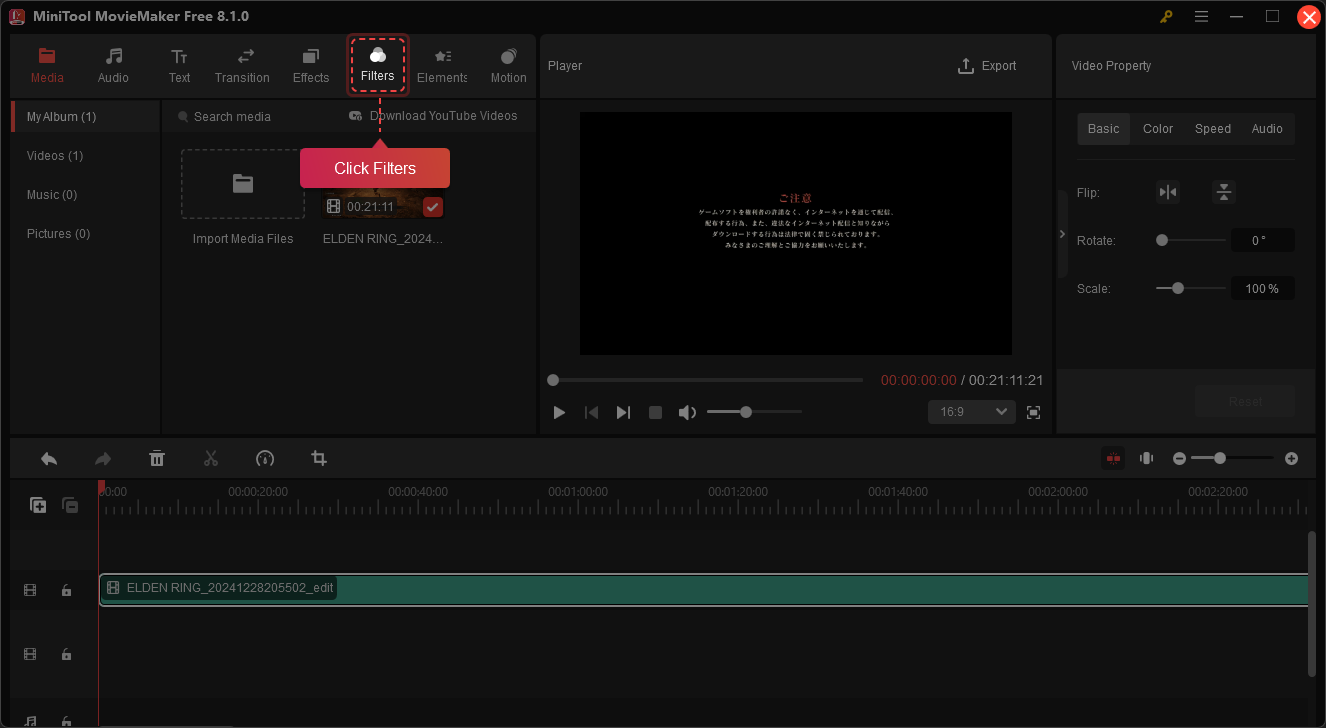Switch to Basic property tab
The height and width of the screenshot is (728, 1326).
tap(1104, 129)
